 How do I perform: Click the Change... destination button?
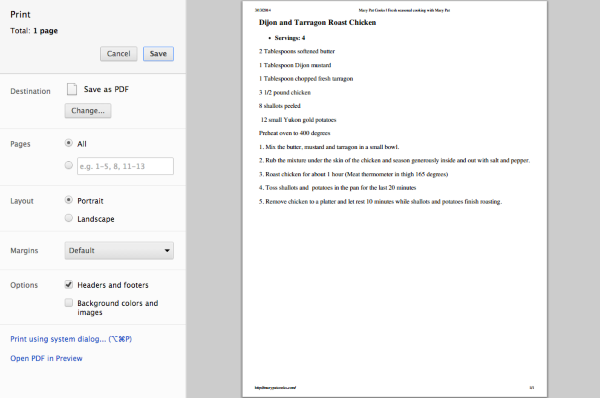coord(88,111)
